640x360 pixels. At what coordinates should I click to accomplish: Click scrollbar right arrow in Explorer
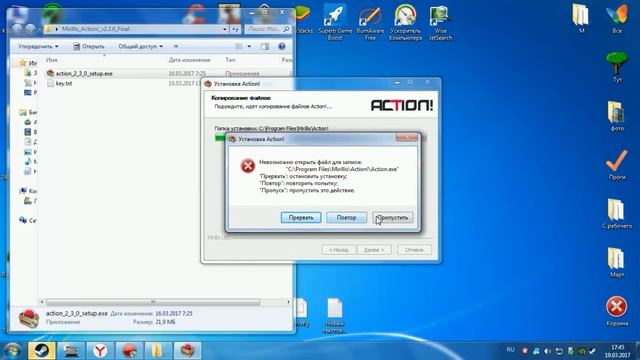(x=288, y=302)
